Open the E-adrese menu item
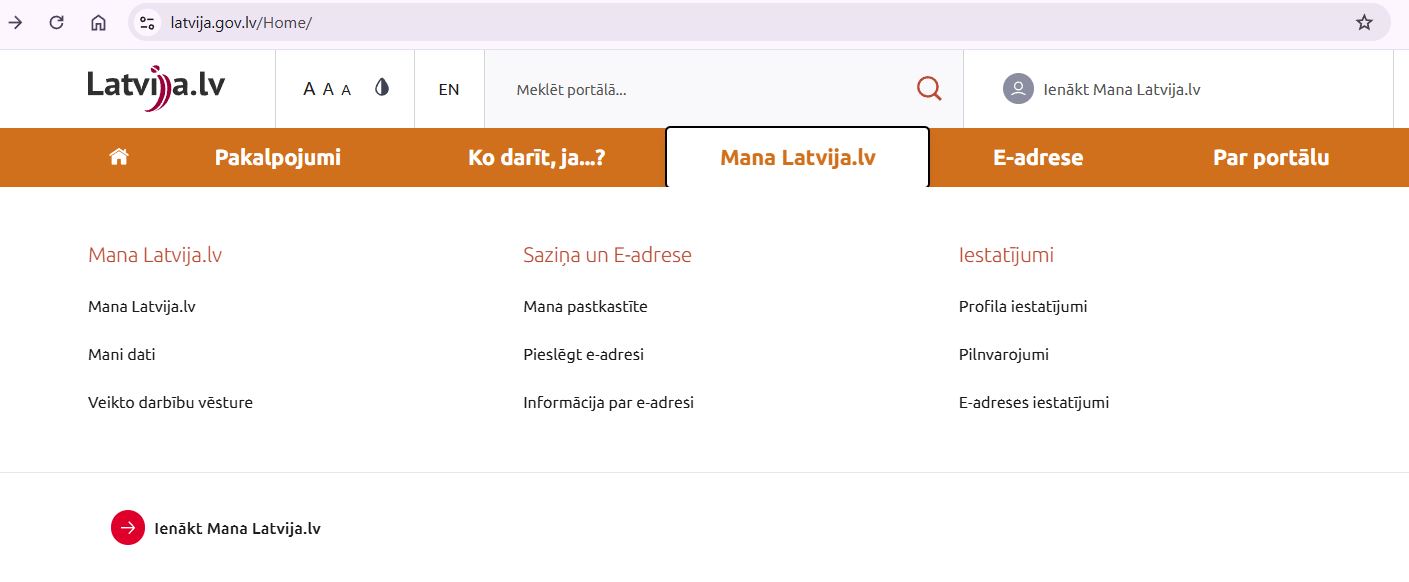 [1037, 157]
